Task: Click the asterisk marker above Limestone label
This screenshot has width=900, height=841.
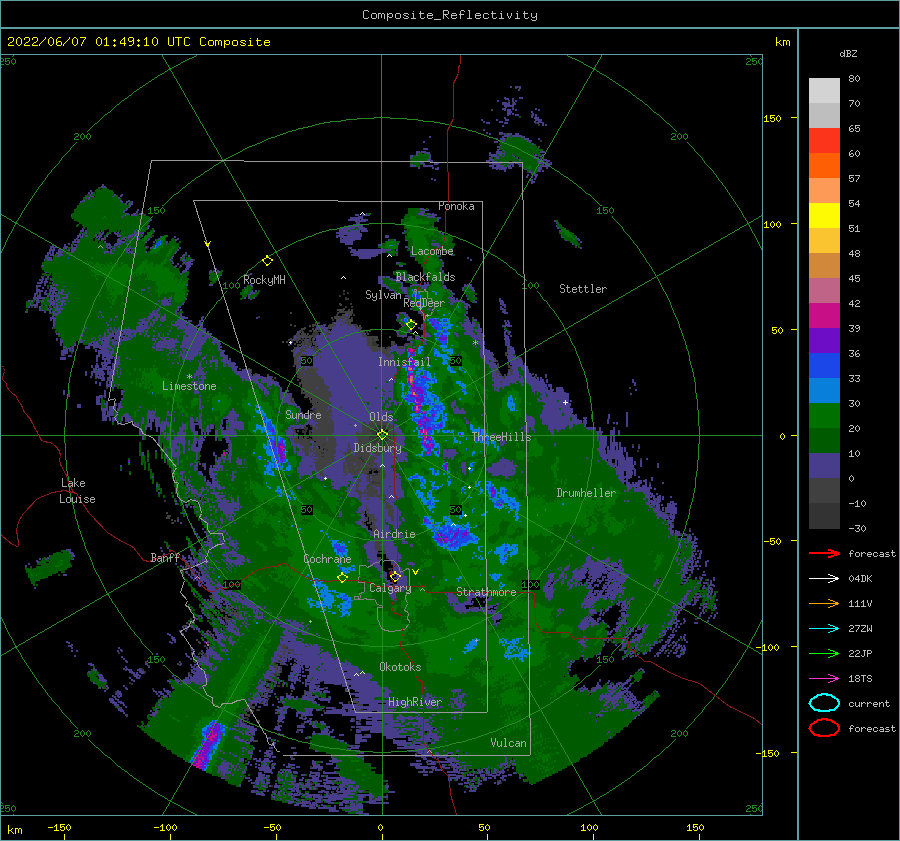Action: click(189, 377)
